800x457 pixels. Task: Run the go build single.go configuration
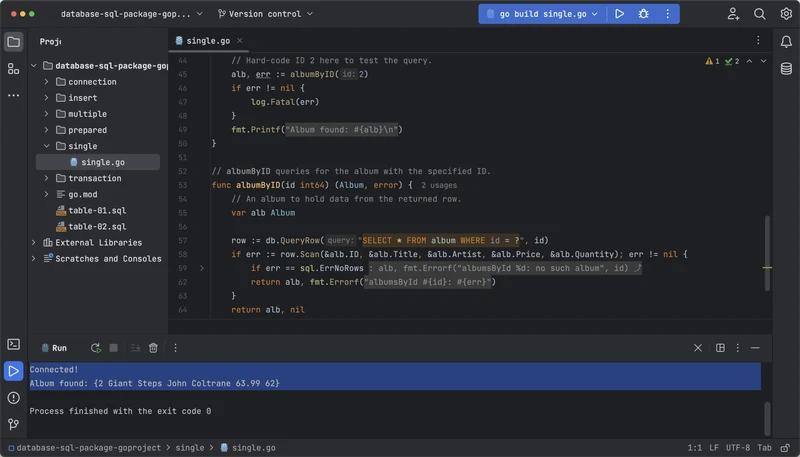click(x=620, y=14)
